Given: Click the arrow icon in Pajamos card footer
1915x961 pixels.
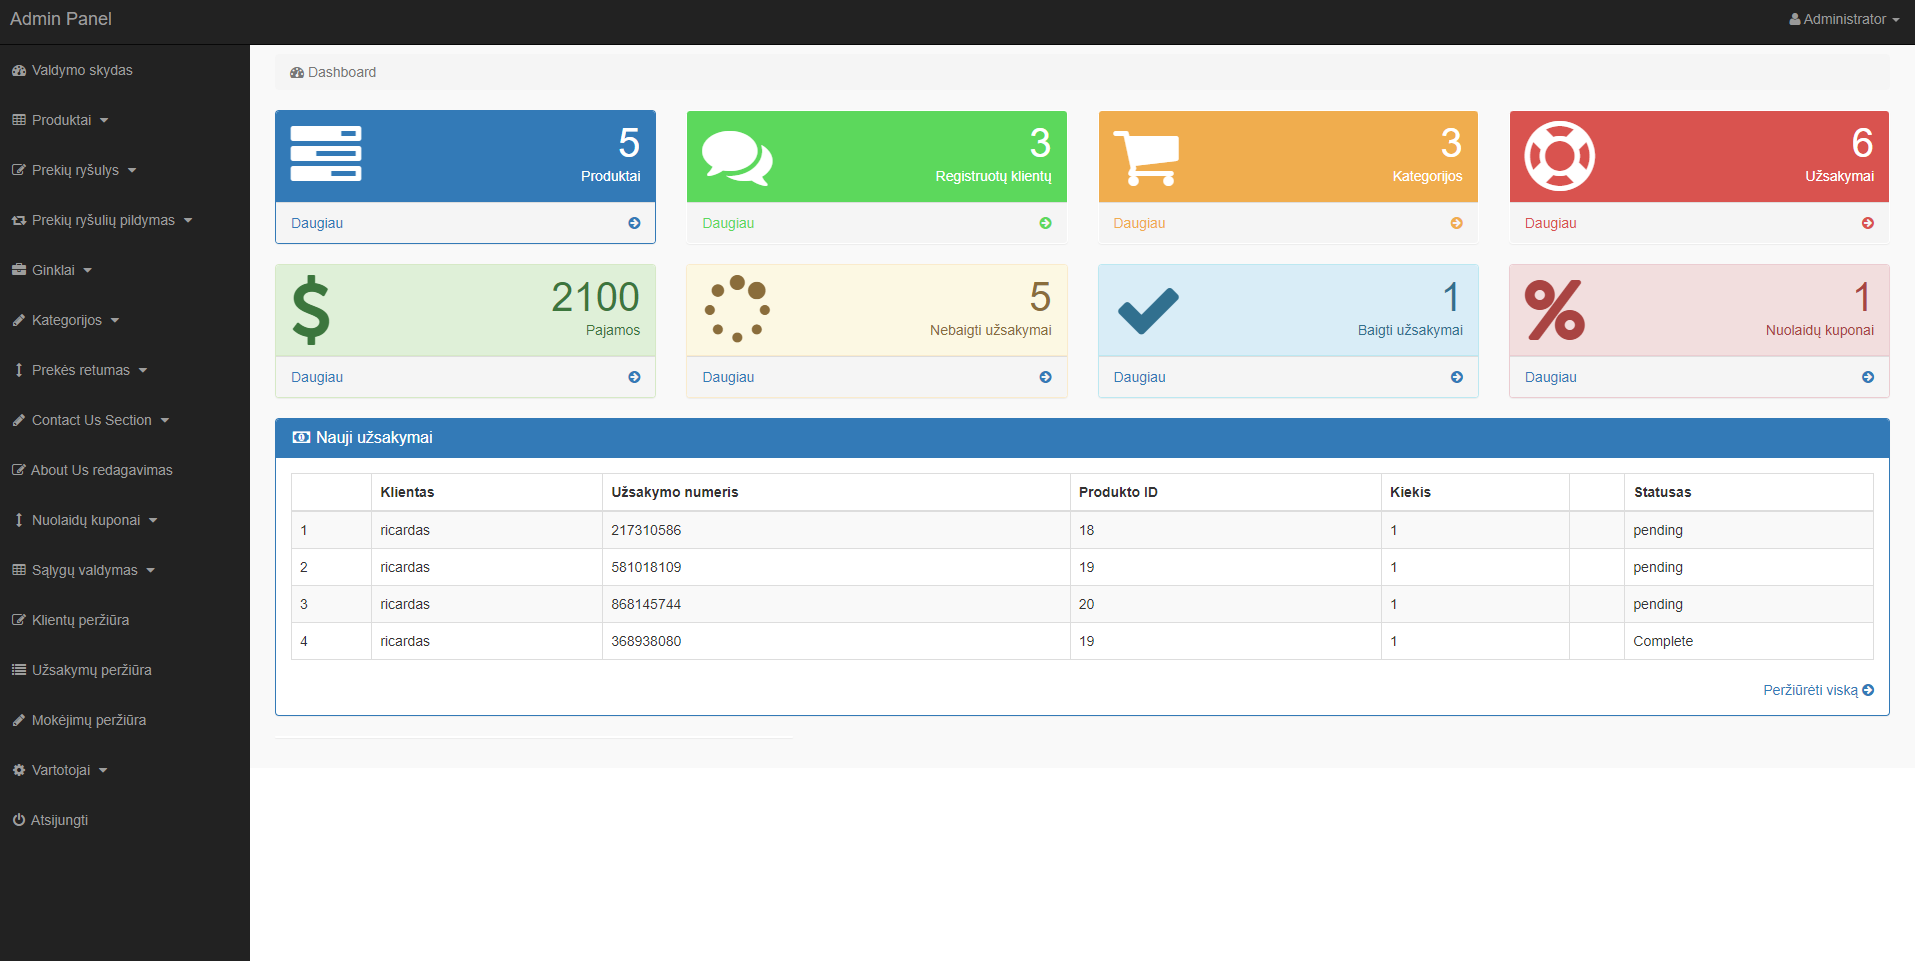Looking at the screenshot, I should 634,377.
